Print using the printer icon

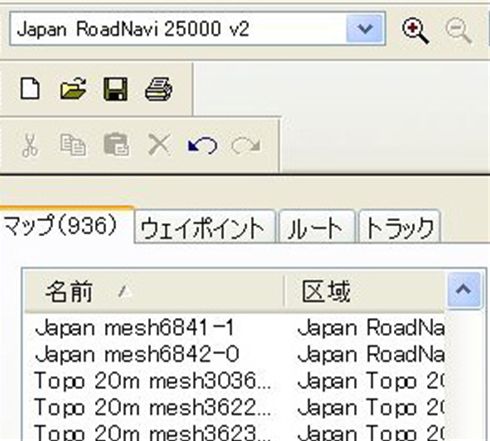tap(159, 89)
